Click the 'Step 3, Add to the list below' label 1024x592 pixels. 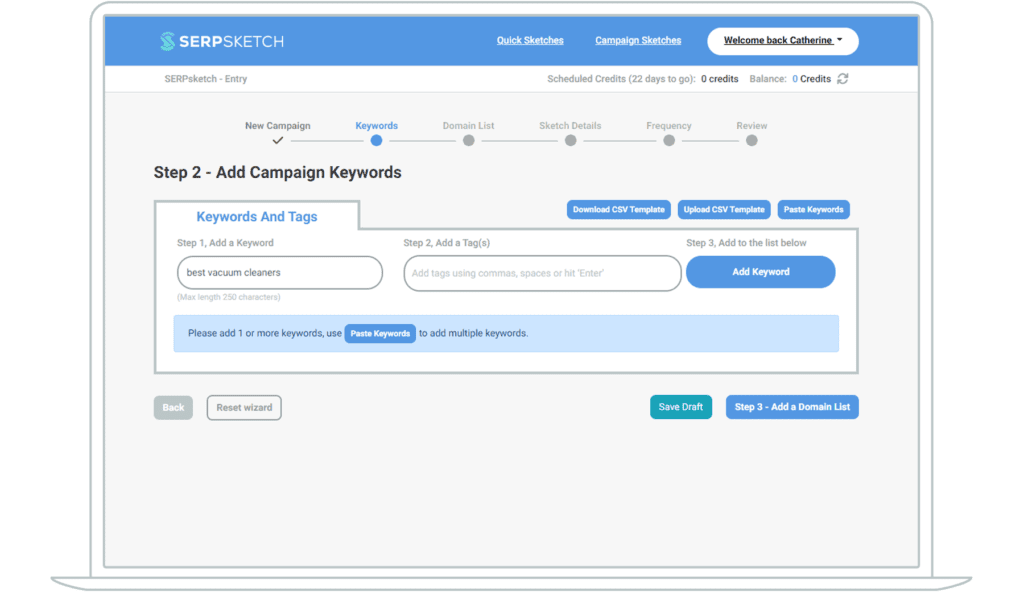[x=746, y=243]
